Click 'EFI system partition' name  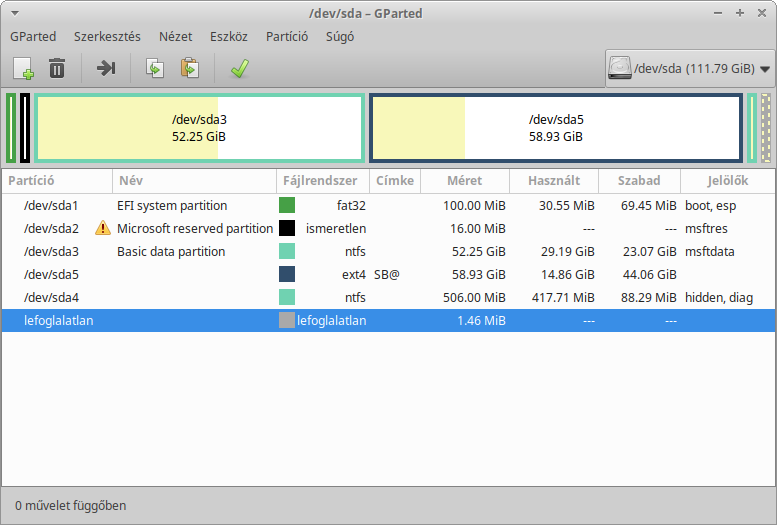pos(172,205)
